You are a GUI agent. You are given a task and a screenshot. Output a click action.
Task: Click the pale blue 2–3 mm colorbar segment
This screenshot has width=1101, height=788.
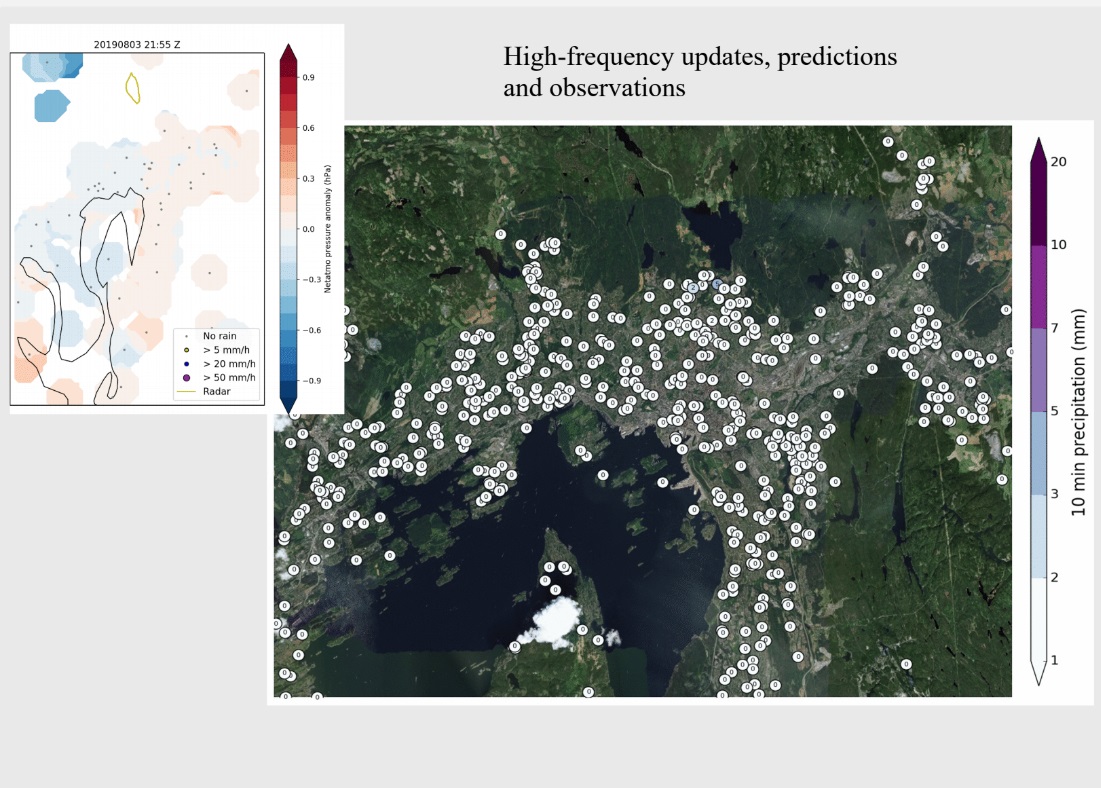pyautogui.click(x=1039, y=535)
